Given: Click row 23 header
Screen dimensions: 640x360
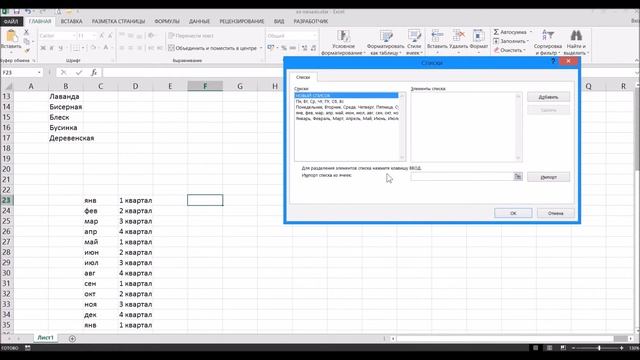Looking at the screenshot, I should click(7, 200).
